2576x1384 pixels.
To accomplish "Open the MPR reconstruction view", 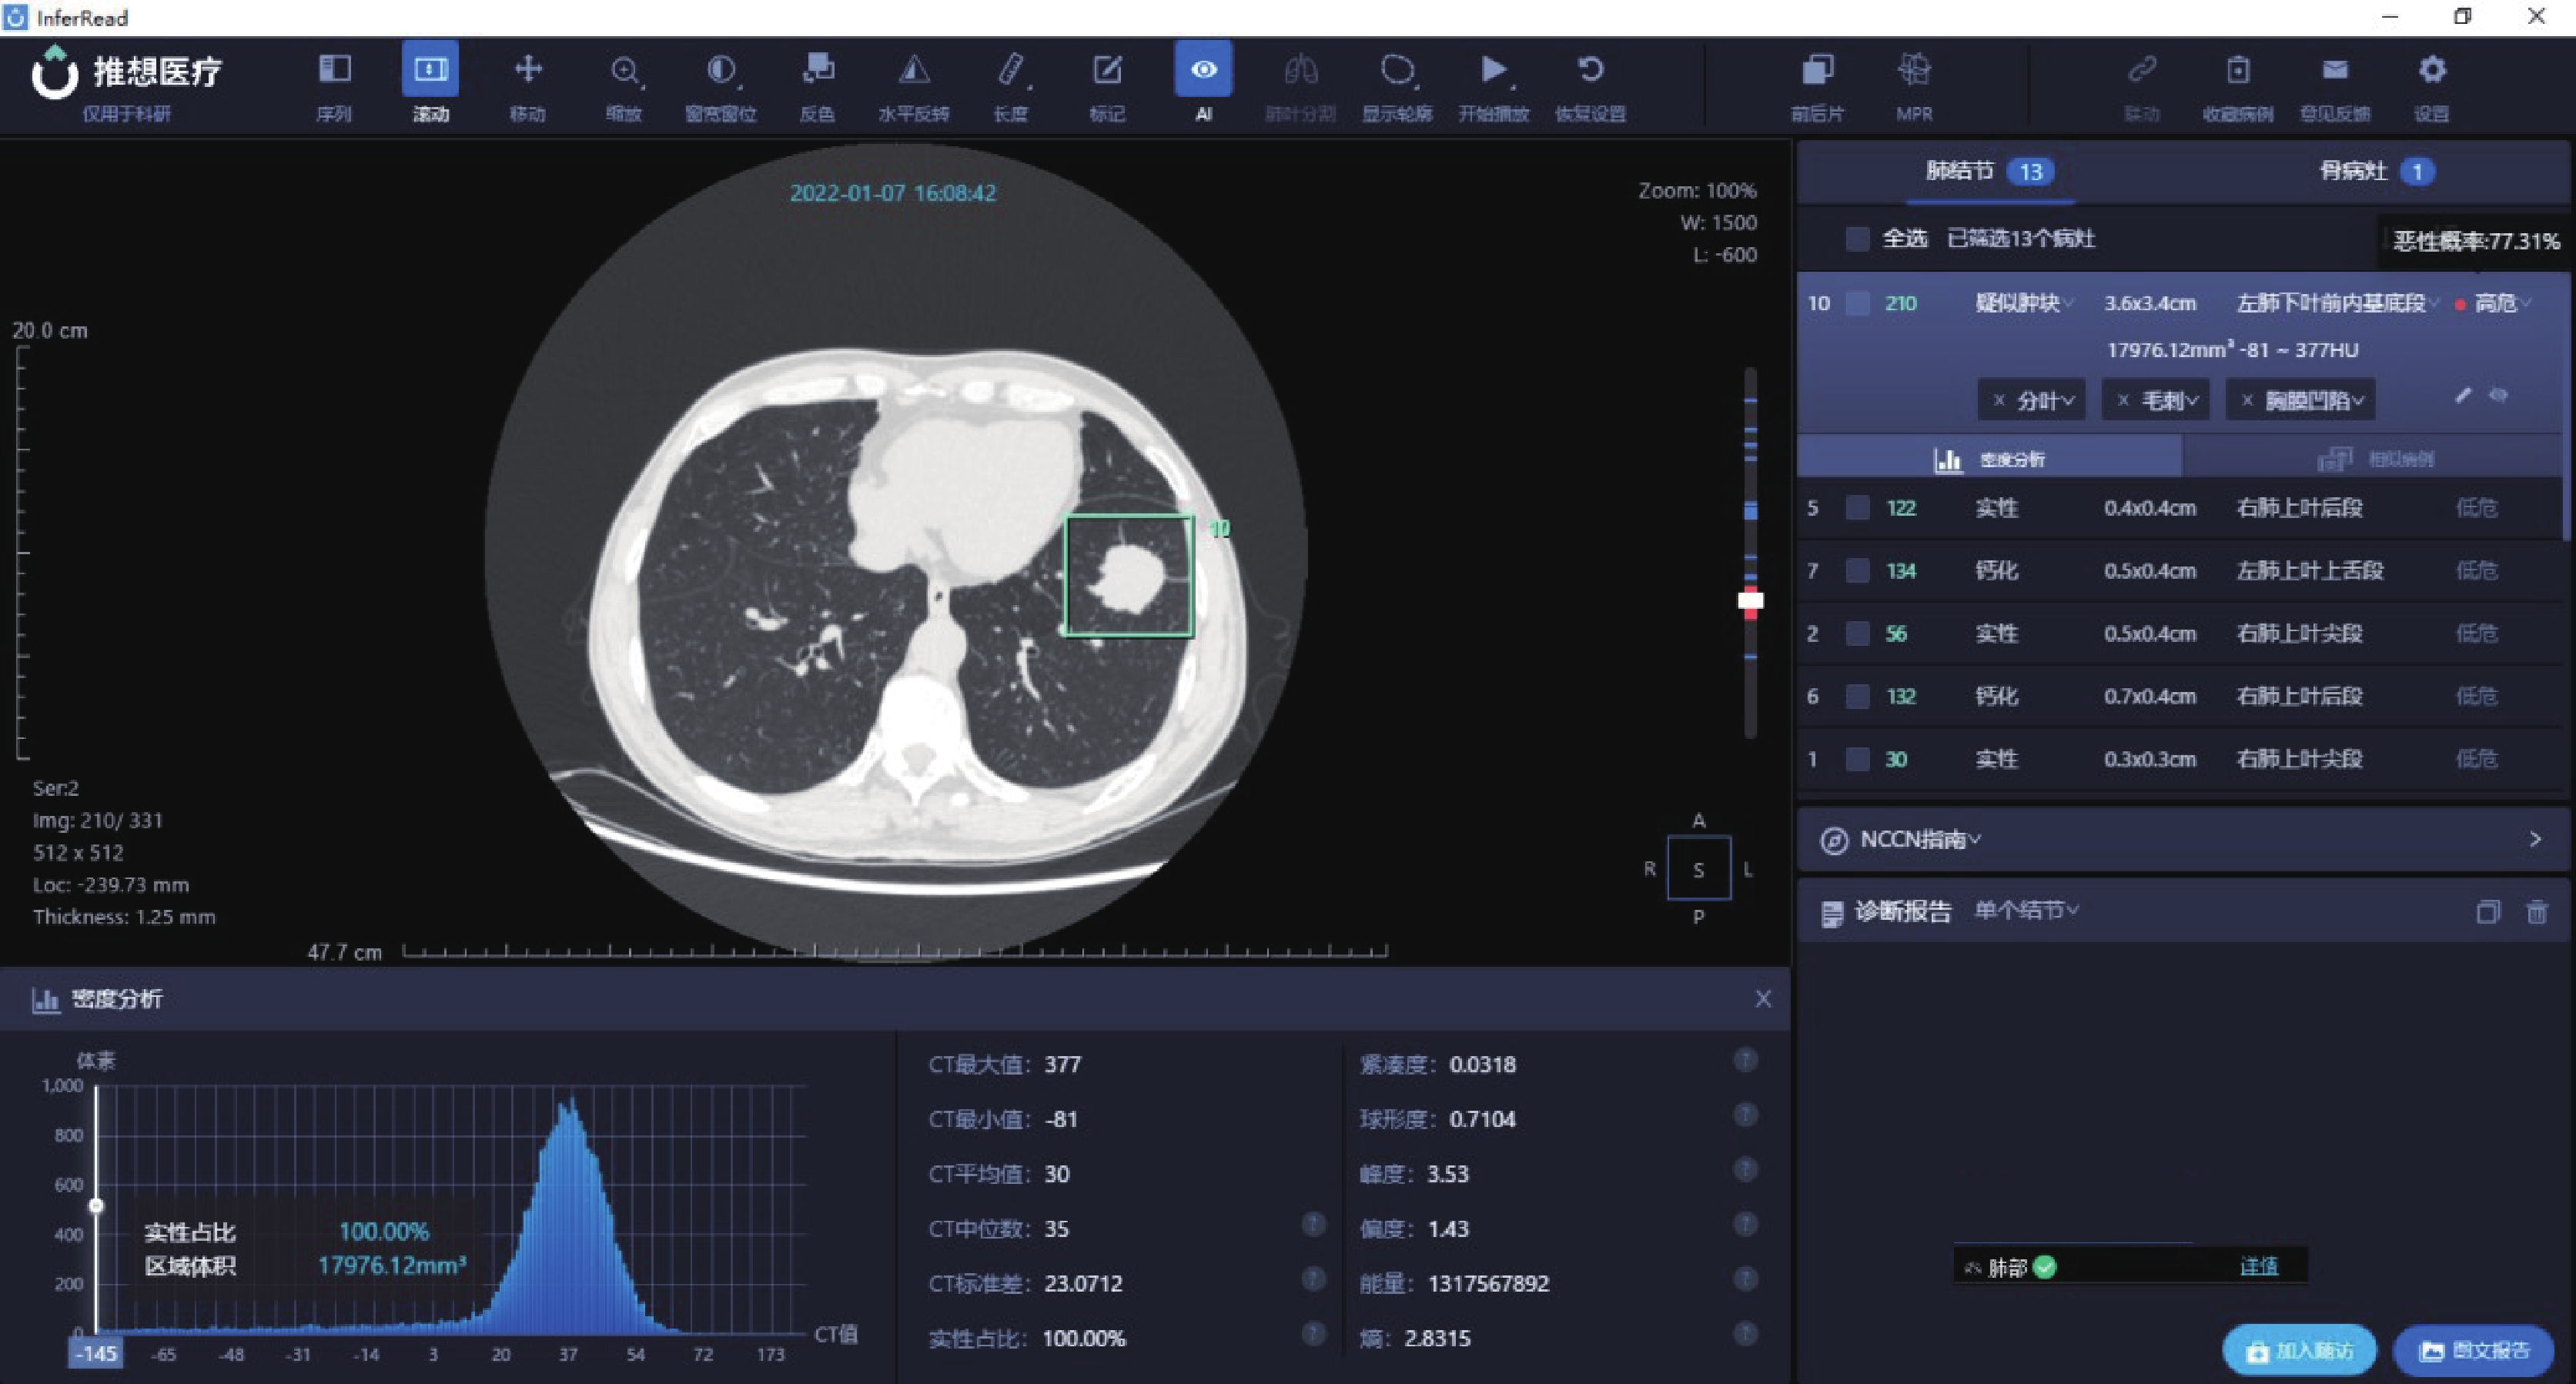I will (x=1914, y=86).
